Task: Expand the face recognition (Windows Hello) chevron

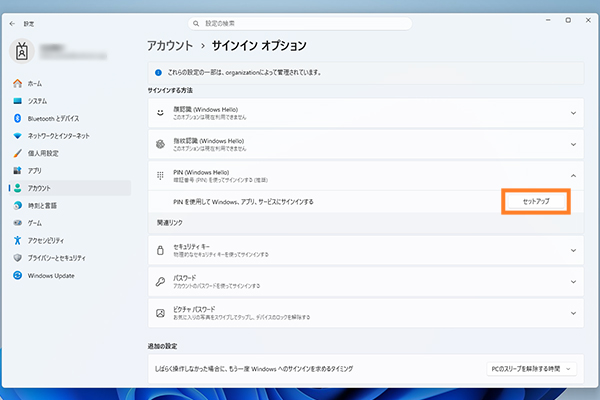Action: tap(573, 113)
